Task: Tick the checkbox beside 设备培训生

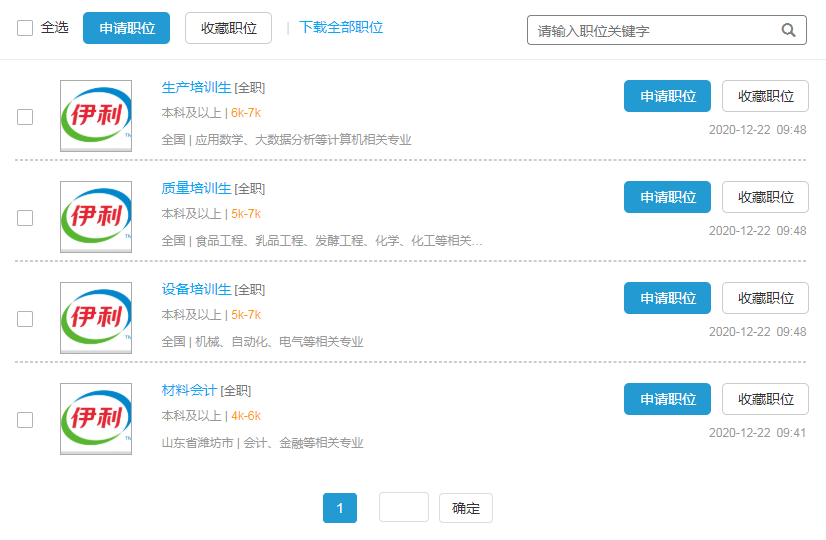Action: click(25, 319)
